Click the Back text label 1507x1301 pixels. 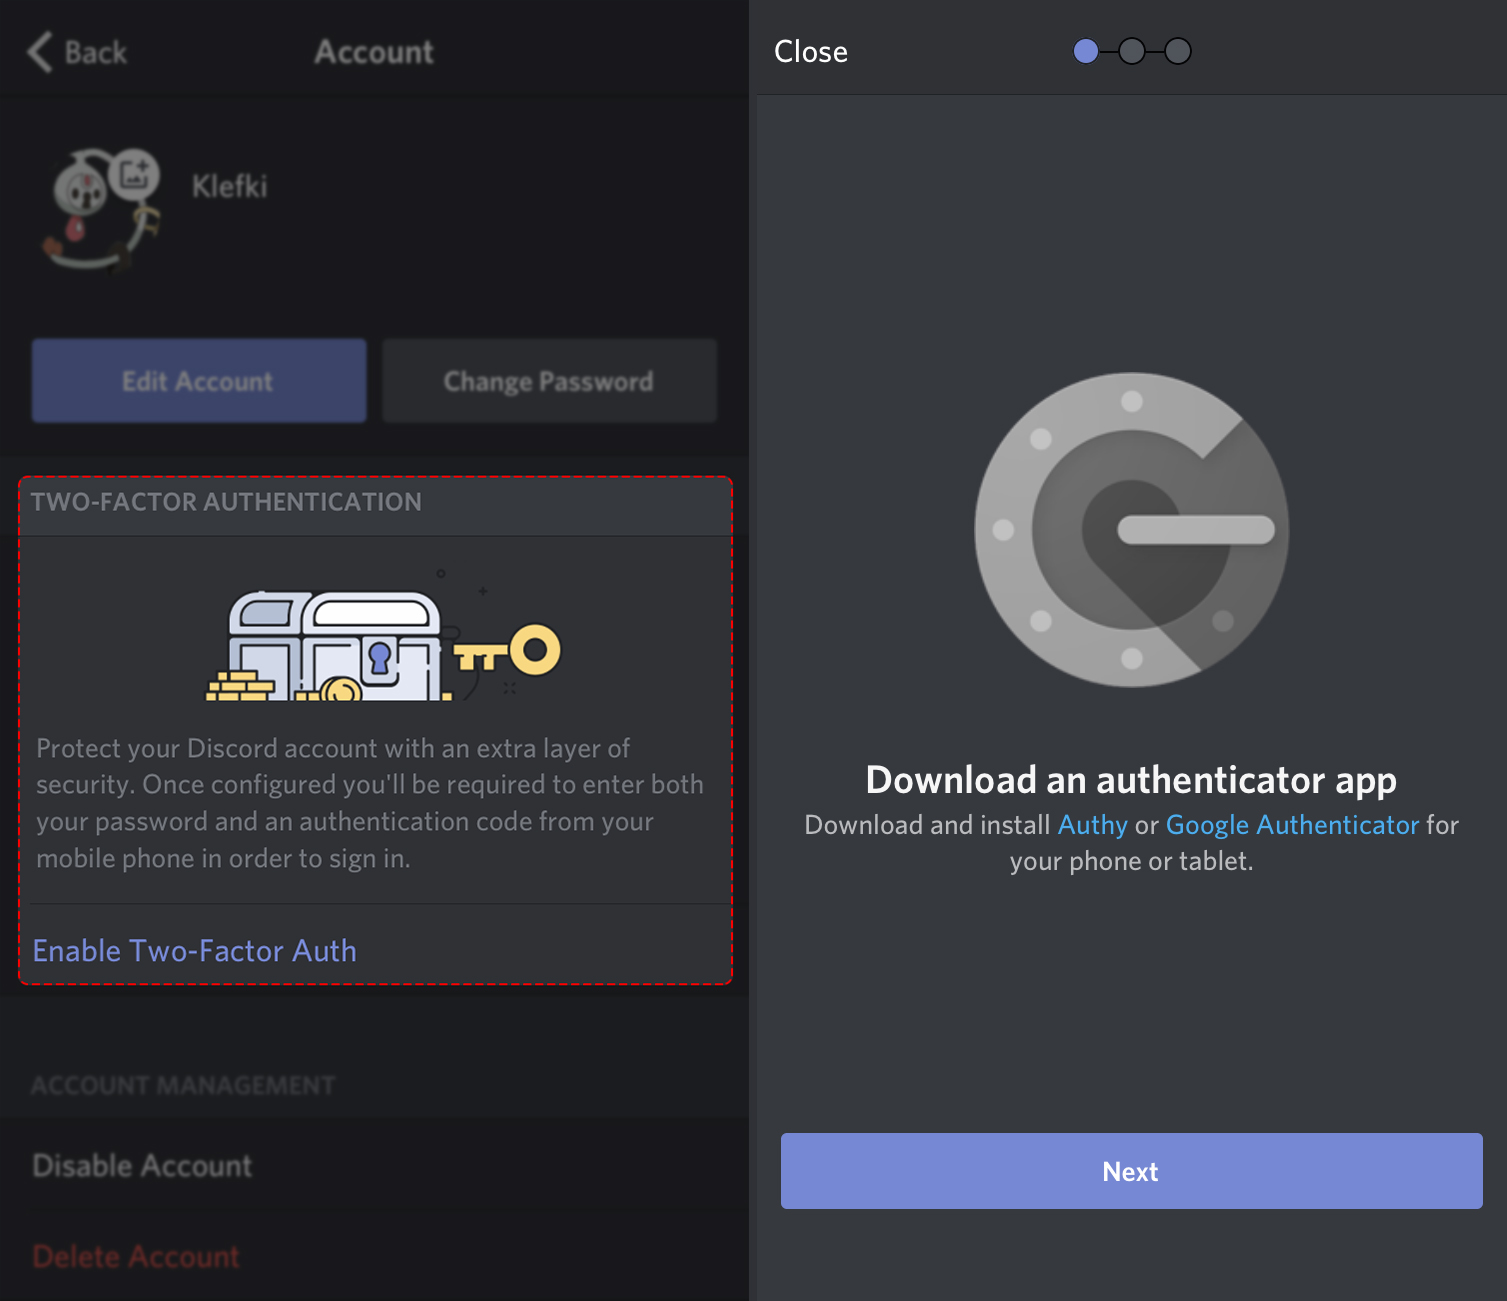(96, 52)
